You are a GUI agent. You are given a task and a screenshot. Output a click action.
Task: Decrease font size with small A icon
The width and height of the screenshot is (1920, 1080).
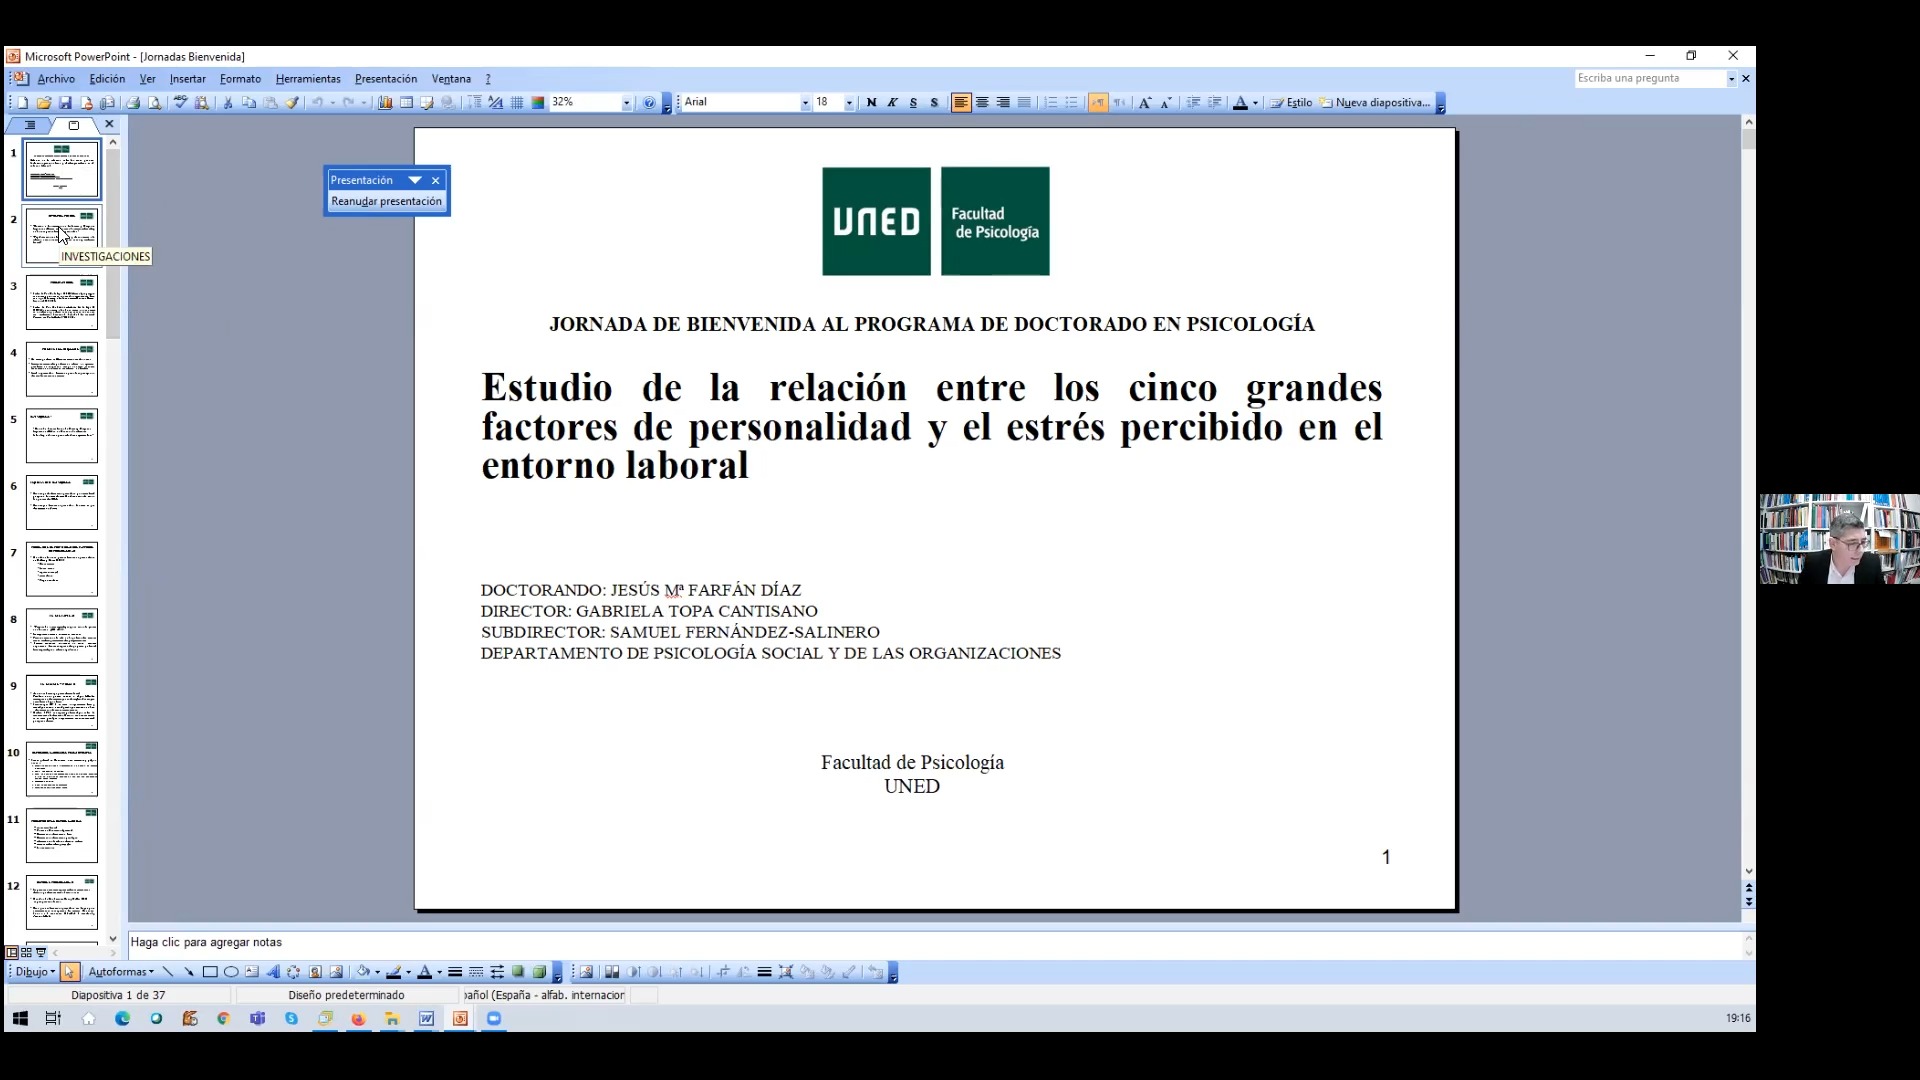1166,103
